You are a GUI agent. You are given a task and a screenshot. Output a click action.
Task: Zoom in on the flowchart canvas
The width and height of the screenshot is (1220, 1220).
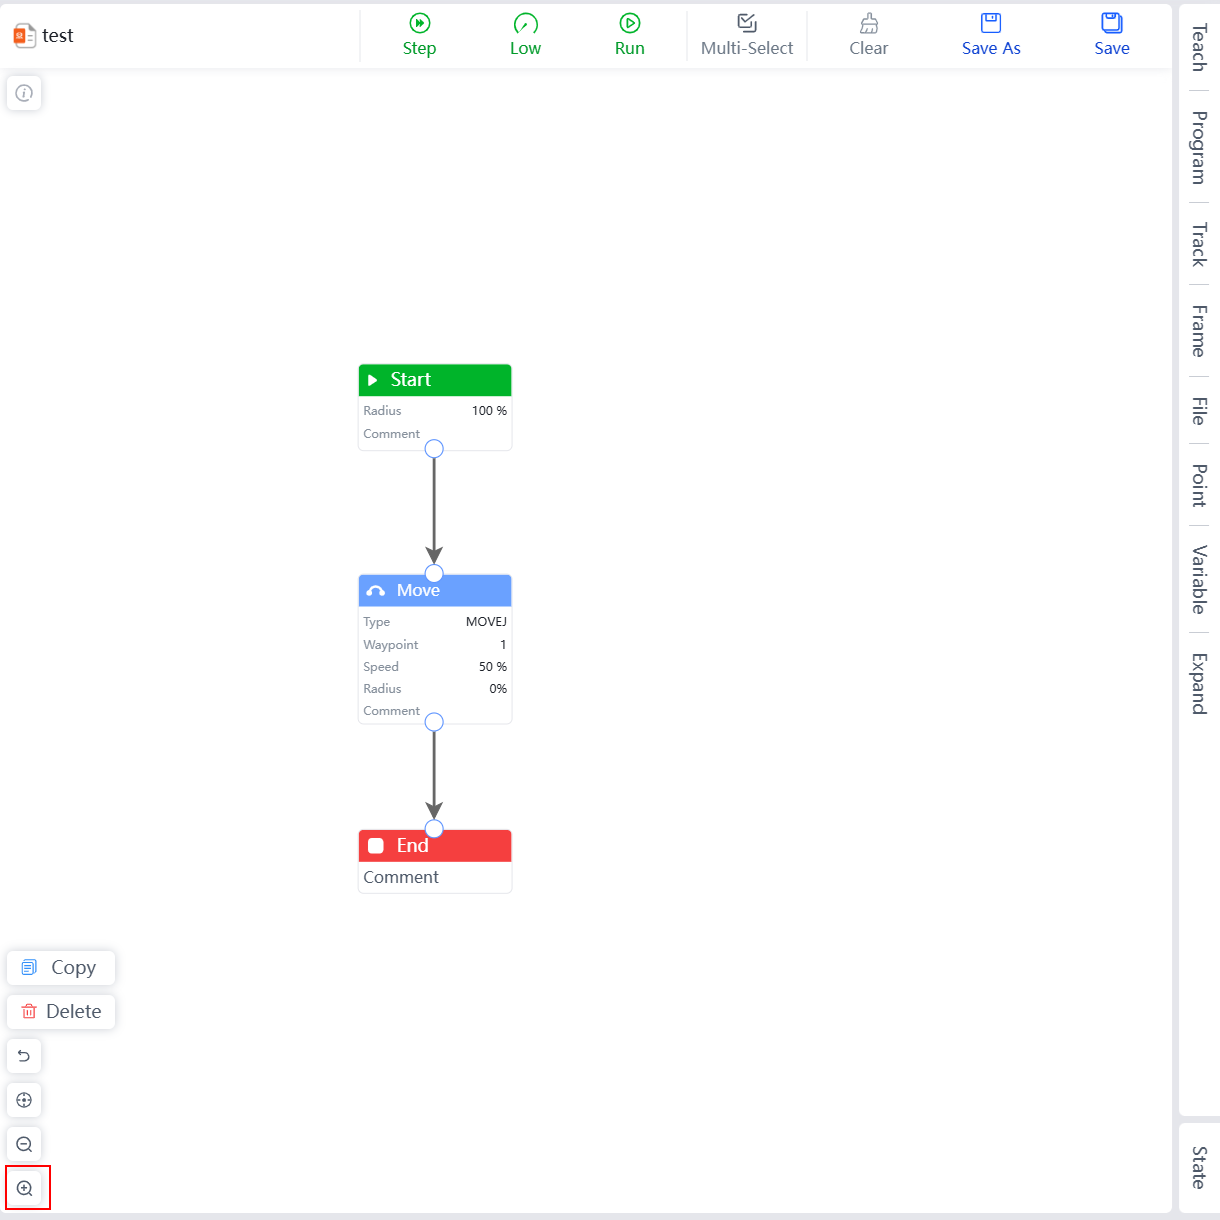coord(26,1188)
